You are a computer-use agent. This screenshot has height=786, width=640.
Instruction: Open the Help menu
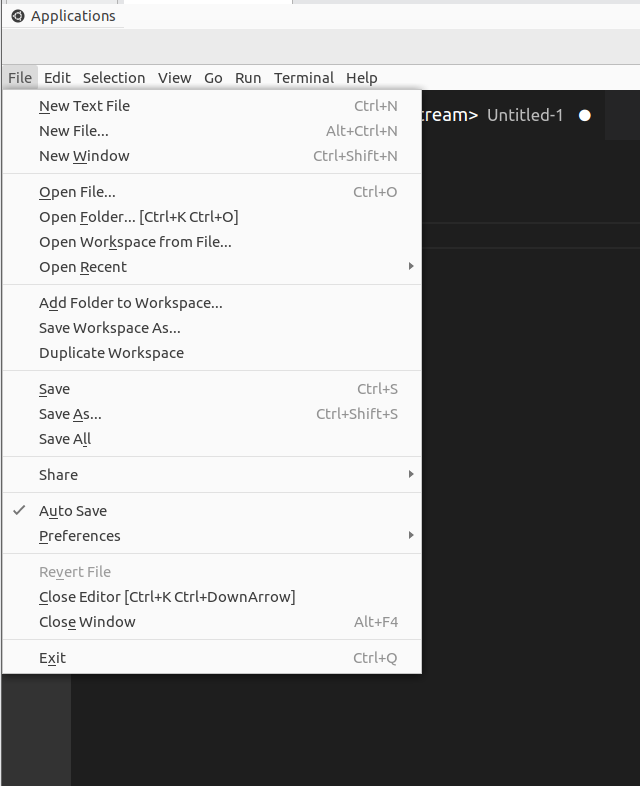click(362, 78)
